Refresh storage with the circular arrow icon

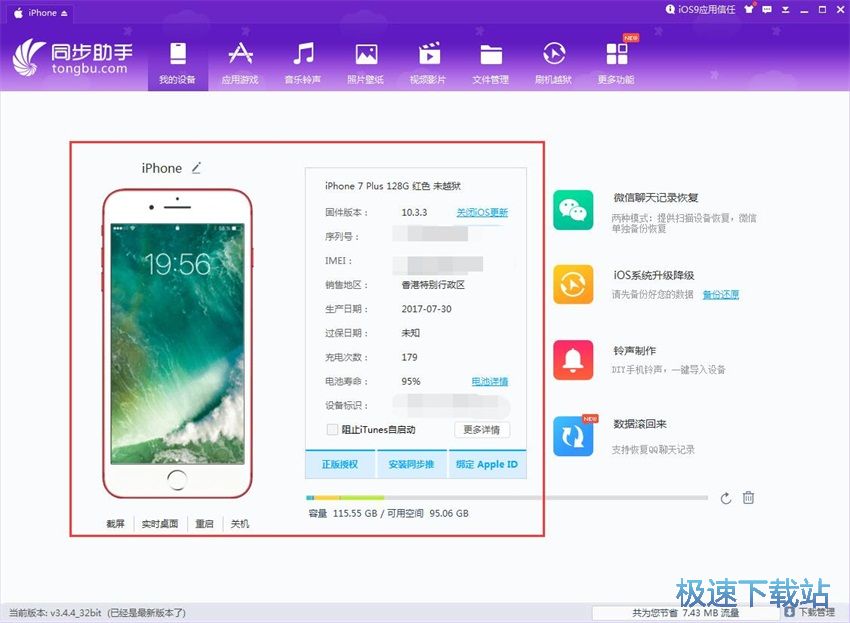[726, 498]
